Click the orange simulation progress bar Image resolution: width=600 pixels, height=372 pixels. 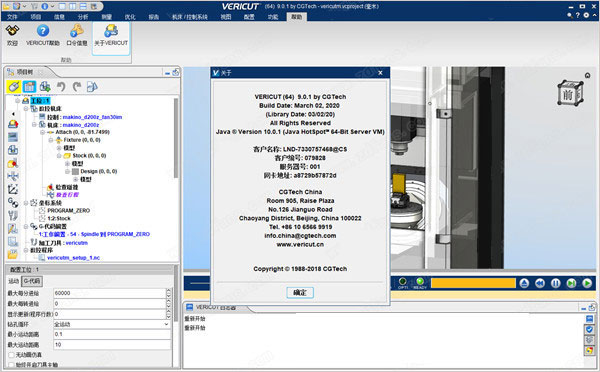tap(473, 283)
